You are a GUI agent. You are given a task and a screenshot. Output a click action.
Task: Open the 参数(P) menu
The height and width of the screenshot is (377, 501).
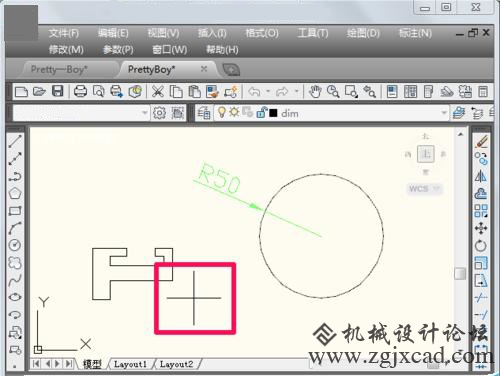coord(118,50)
